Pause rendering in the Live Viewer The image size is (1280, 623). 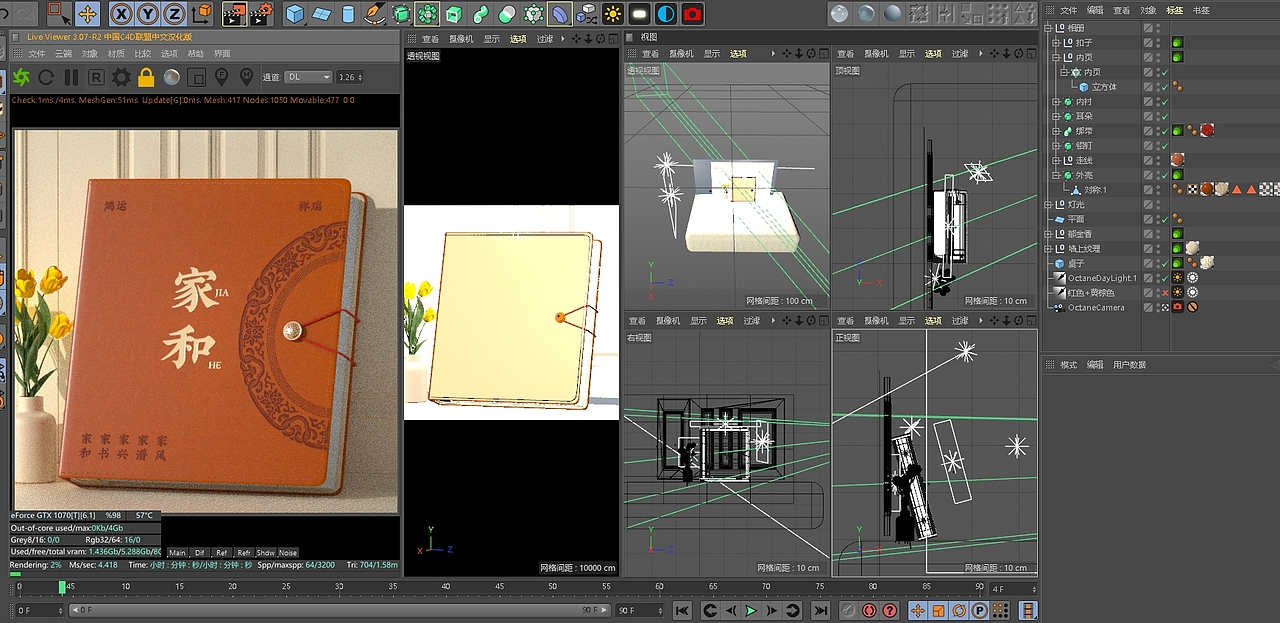(x=70, y=77)
